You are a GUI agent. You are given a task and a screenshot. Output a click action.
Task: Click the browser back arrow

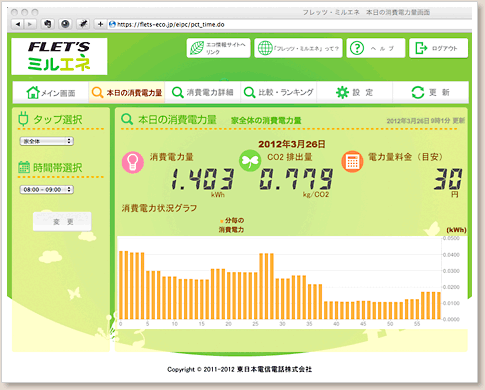click(18, 24)
